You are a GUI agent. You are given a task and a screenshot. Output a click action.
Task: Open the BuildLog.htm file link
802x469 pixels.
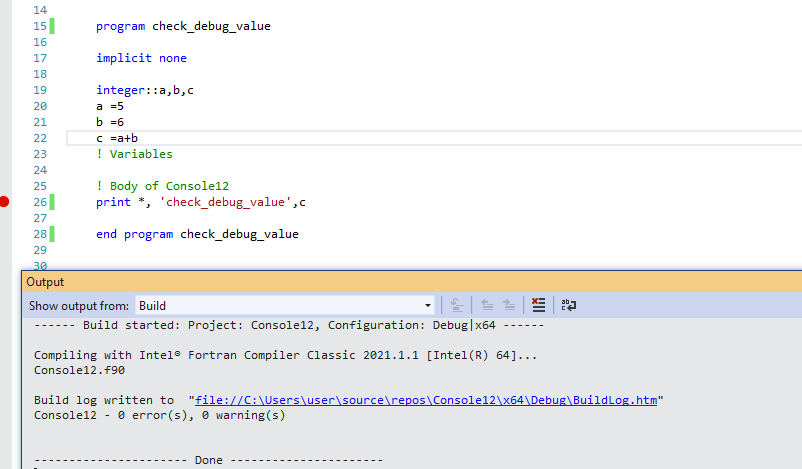[x=426, y=400]
